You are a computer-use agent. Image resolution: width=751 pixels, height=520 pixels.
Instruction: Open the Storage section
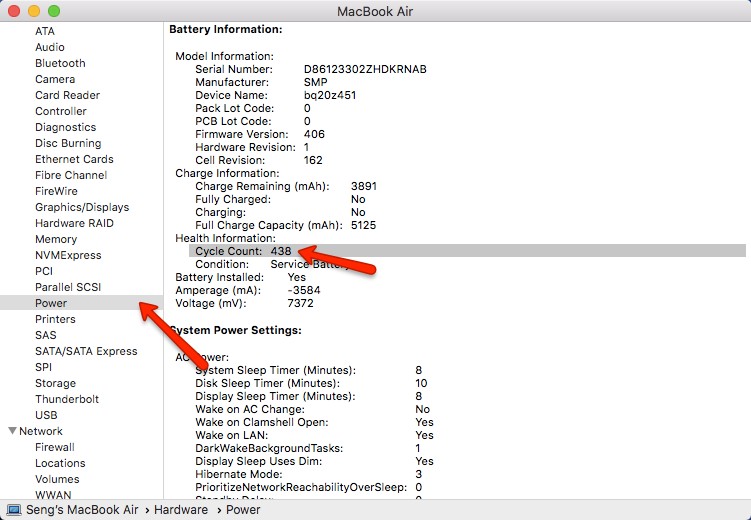55,383
